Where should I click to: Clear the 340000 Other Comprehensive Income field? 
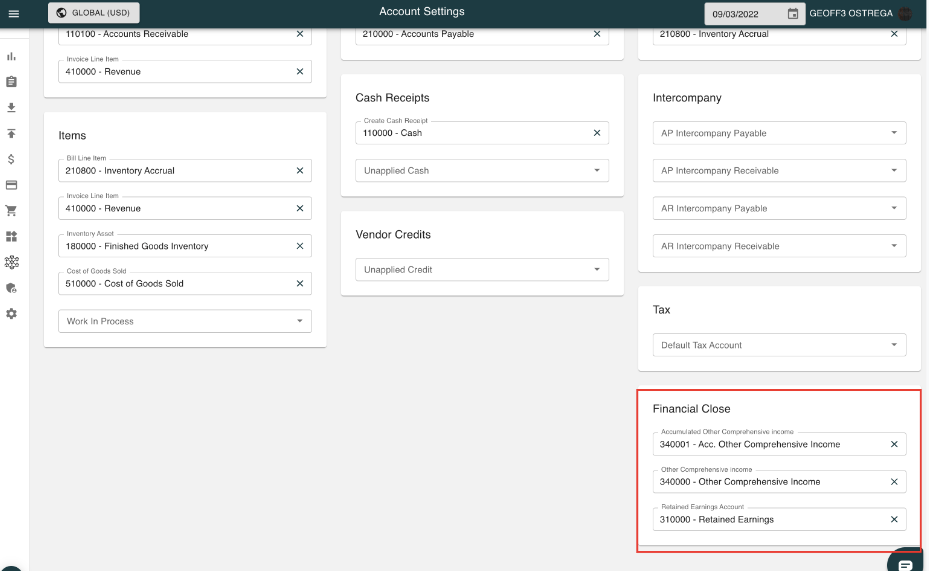click(894, 482)
